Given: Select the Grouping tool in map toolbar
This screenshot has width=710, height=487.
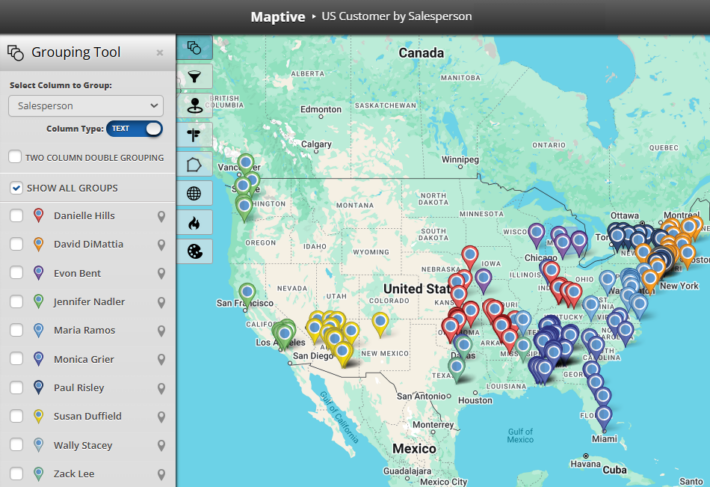Looking at the screenshot, I should [194, 47].
